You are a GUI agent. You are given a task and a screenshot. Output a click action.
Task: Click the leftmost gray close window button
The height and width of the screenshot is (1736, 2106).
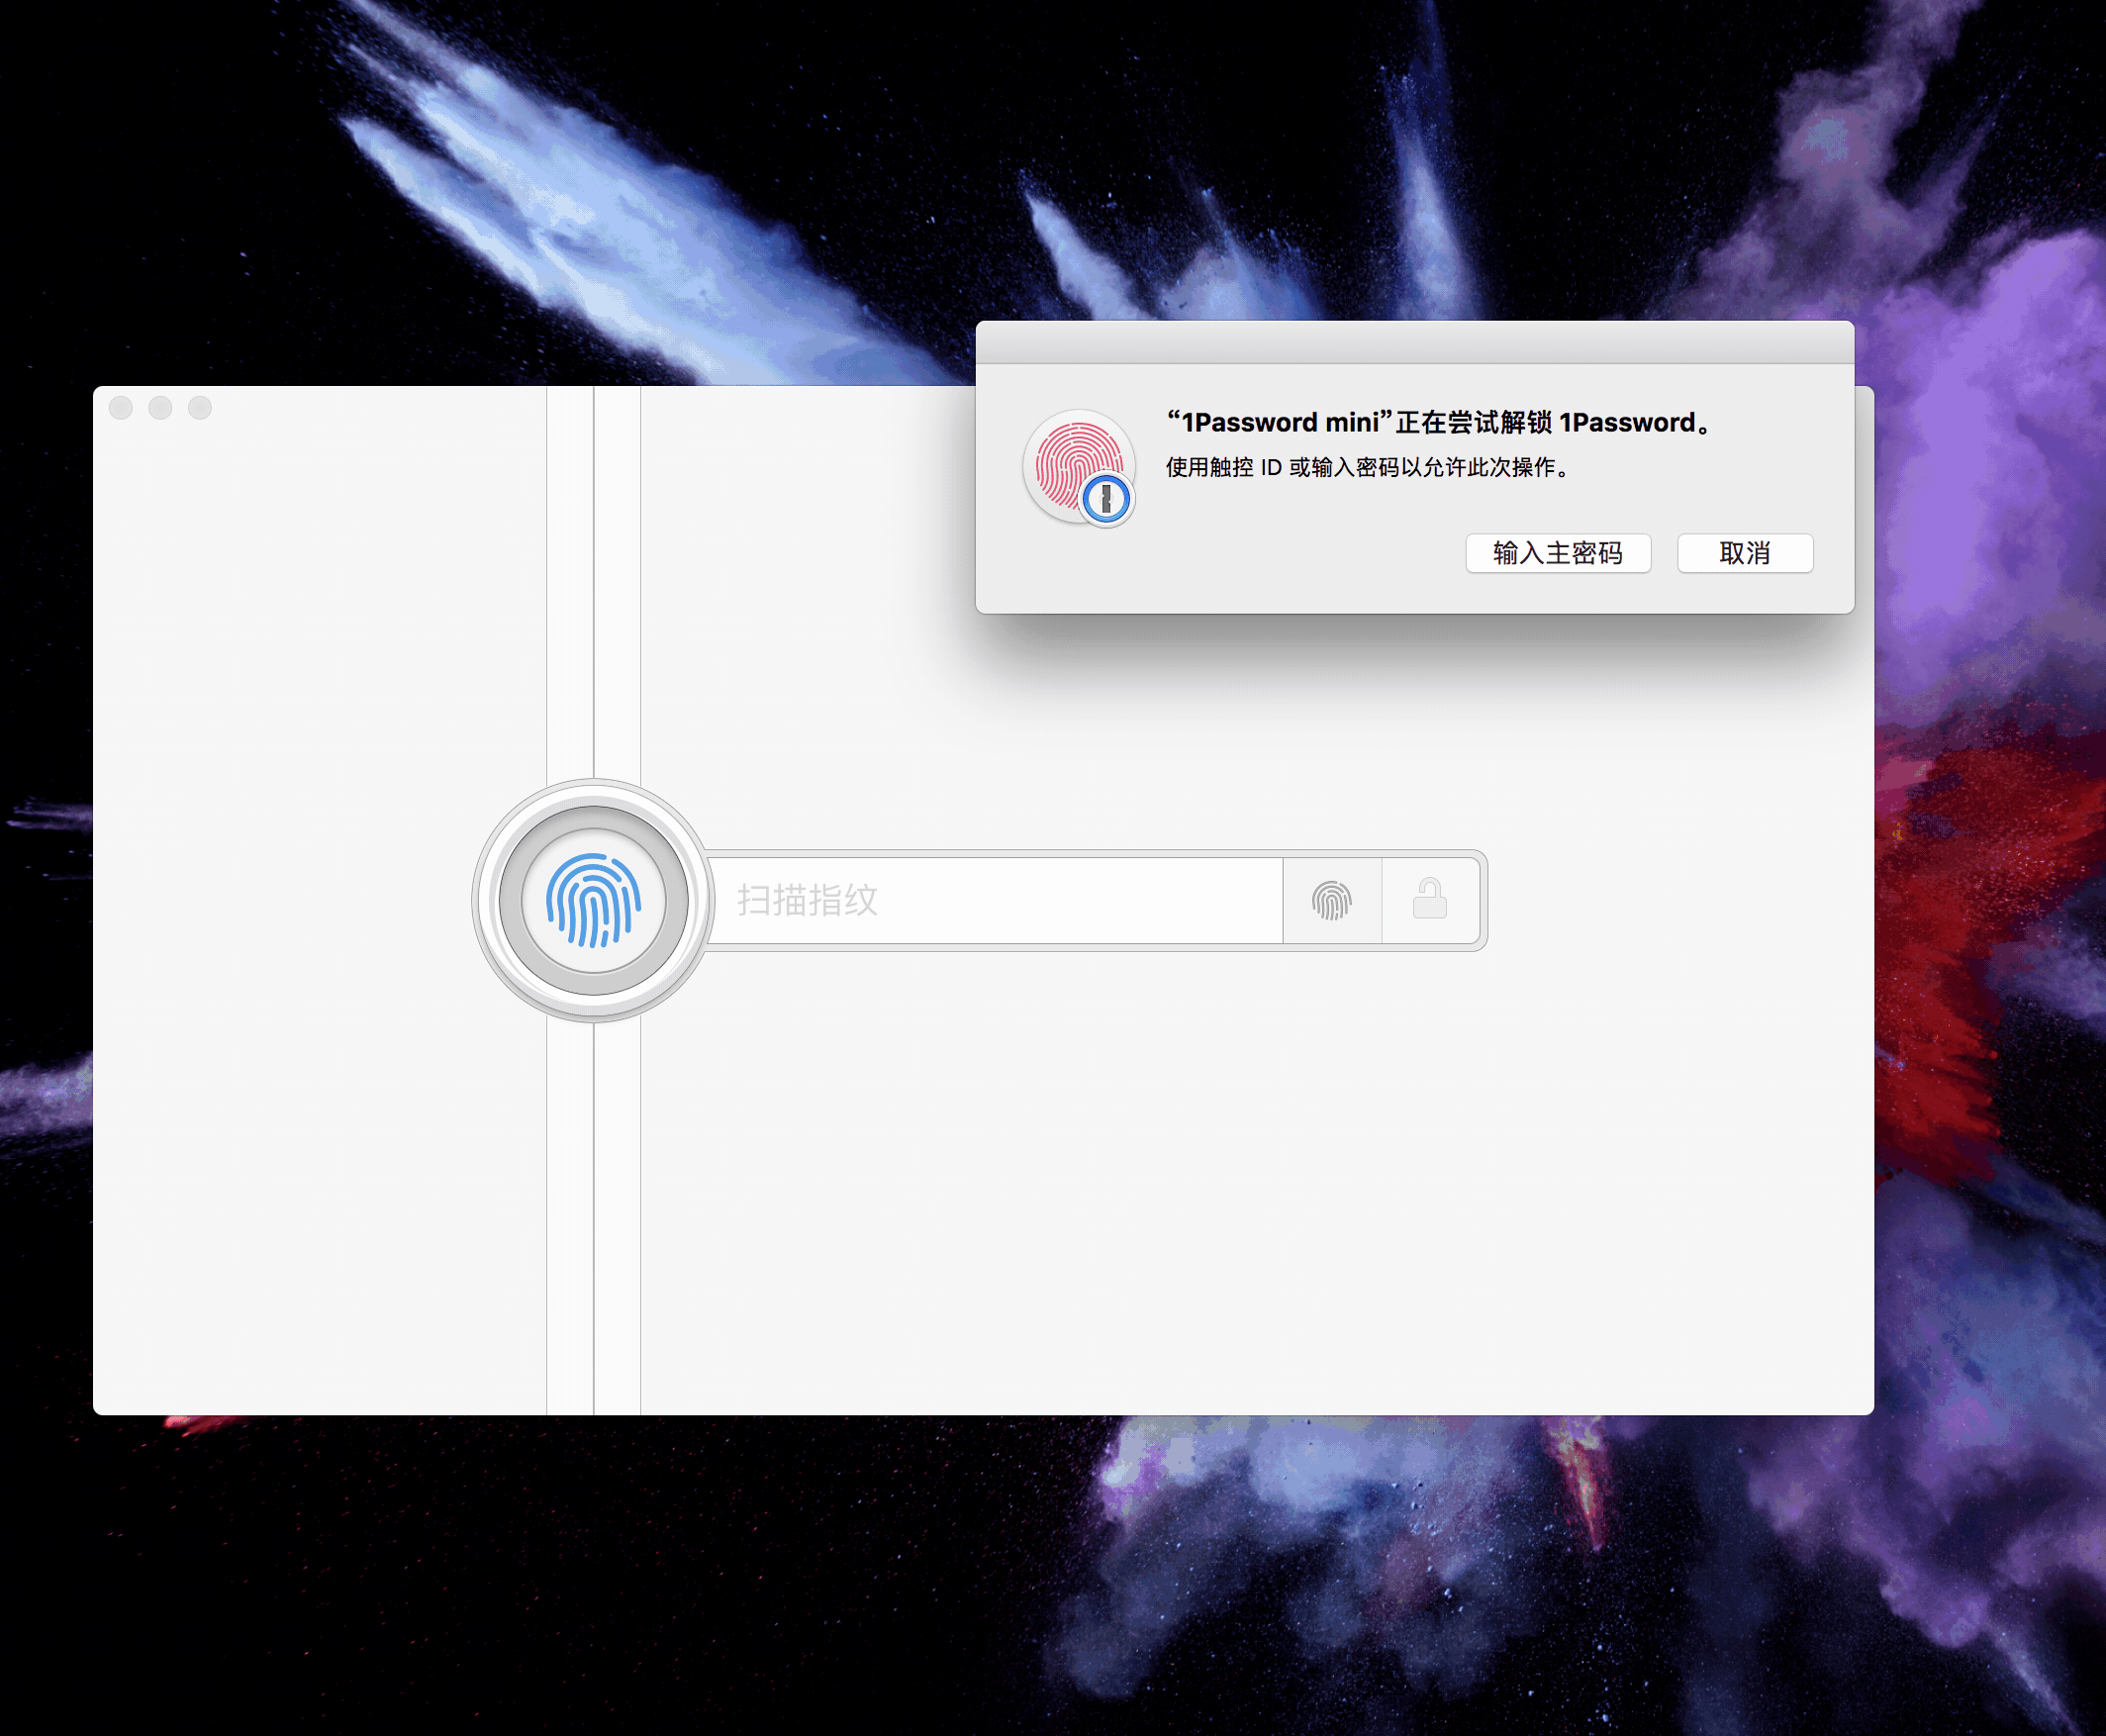click(x=121, y=408)
